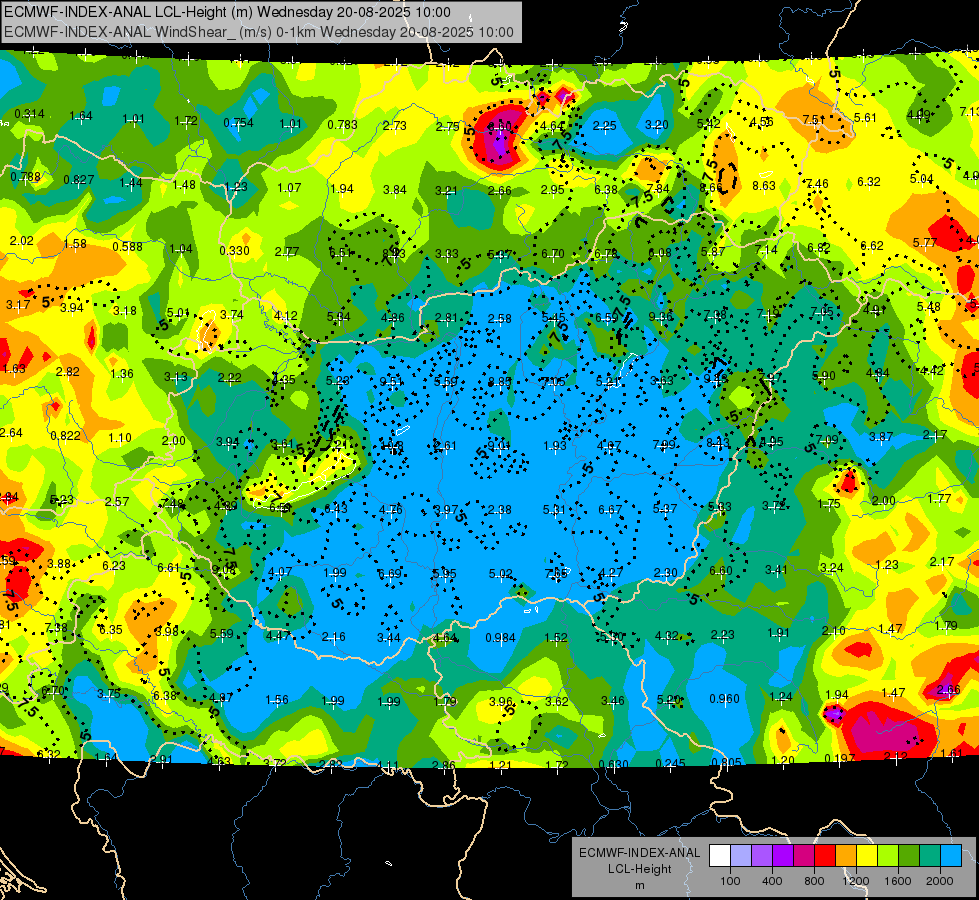Click the wind shear value 5.77

925,242
